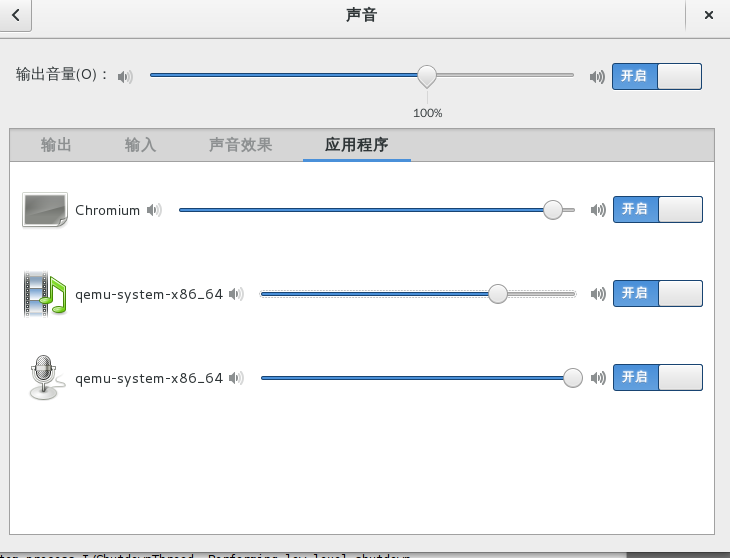Switch to the 输出 tab

(56, 145)
